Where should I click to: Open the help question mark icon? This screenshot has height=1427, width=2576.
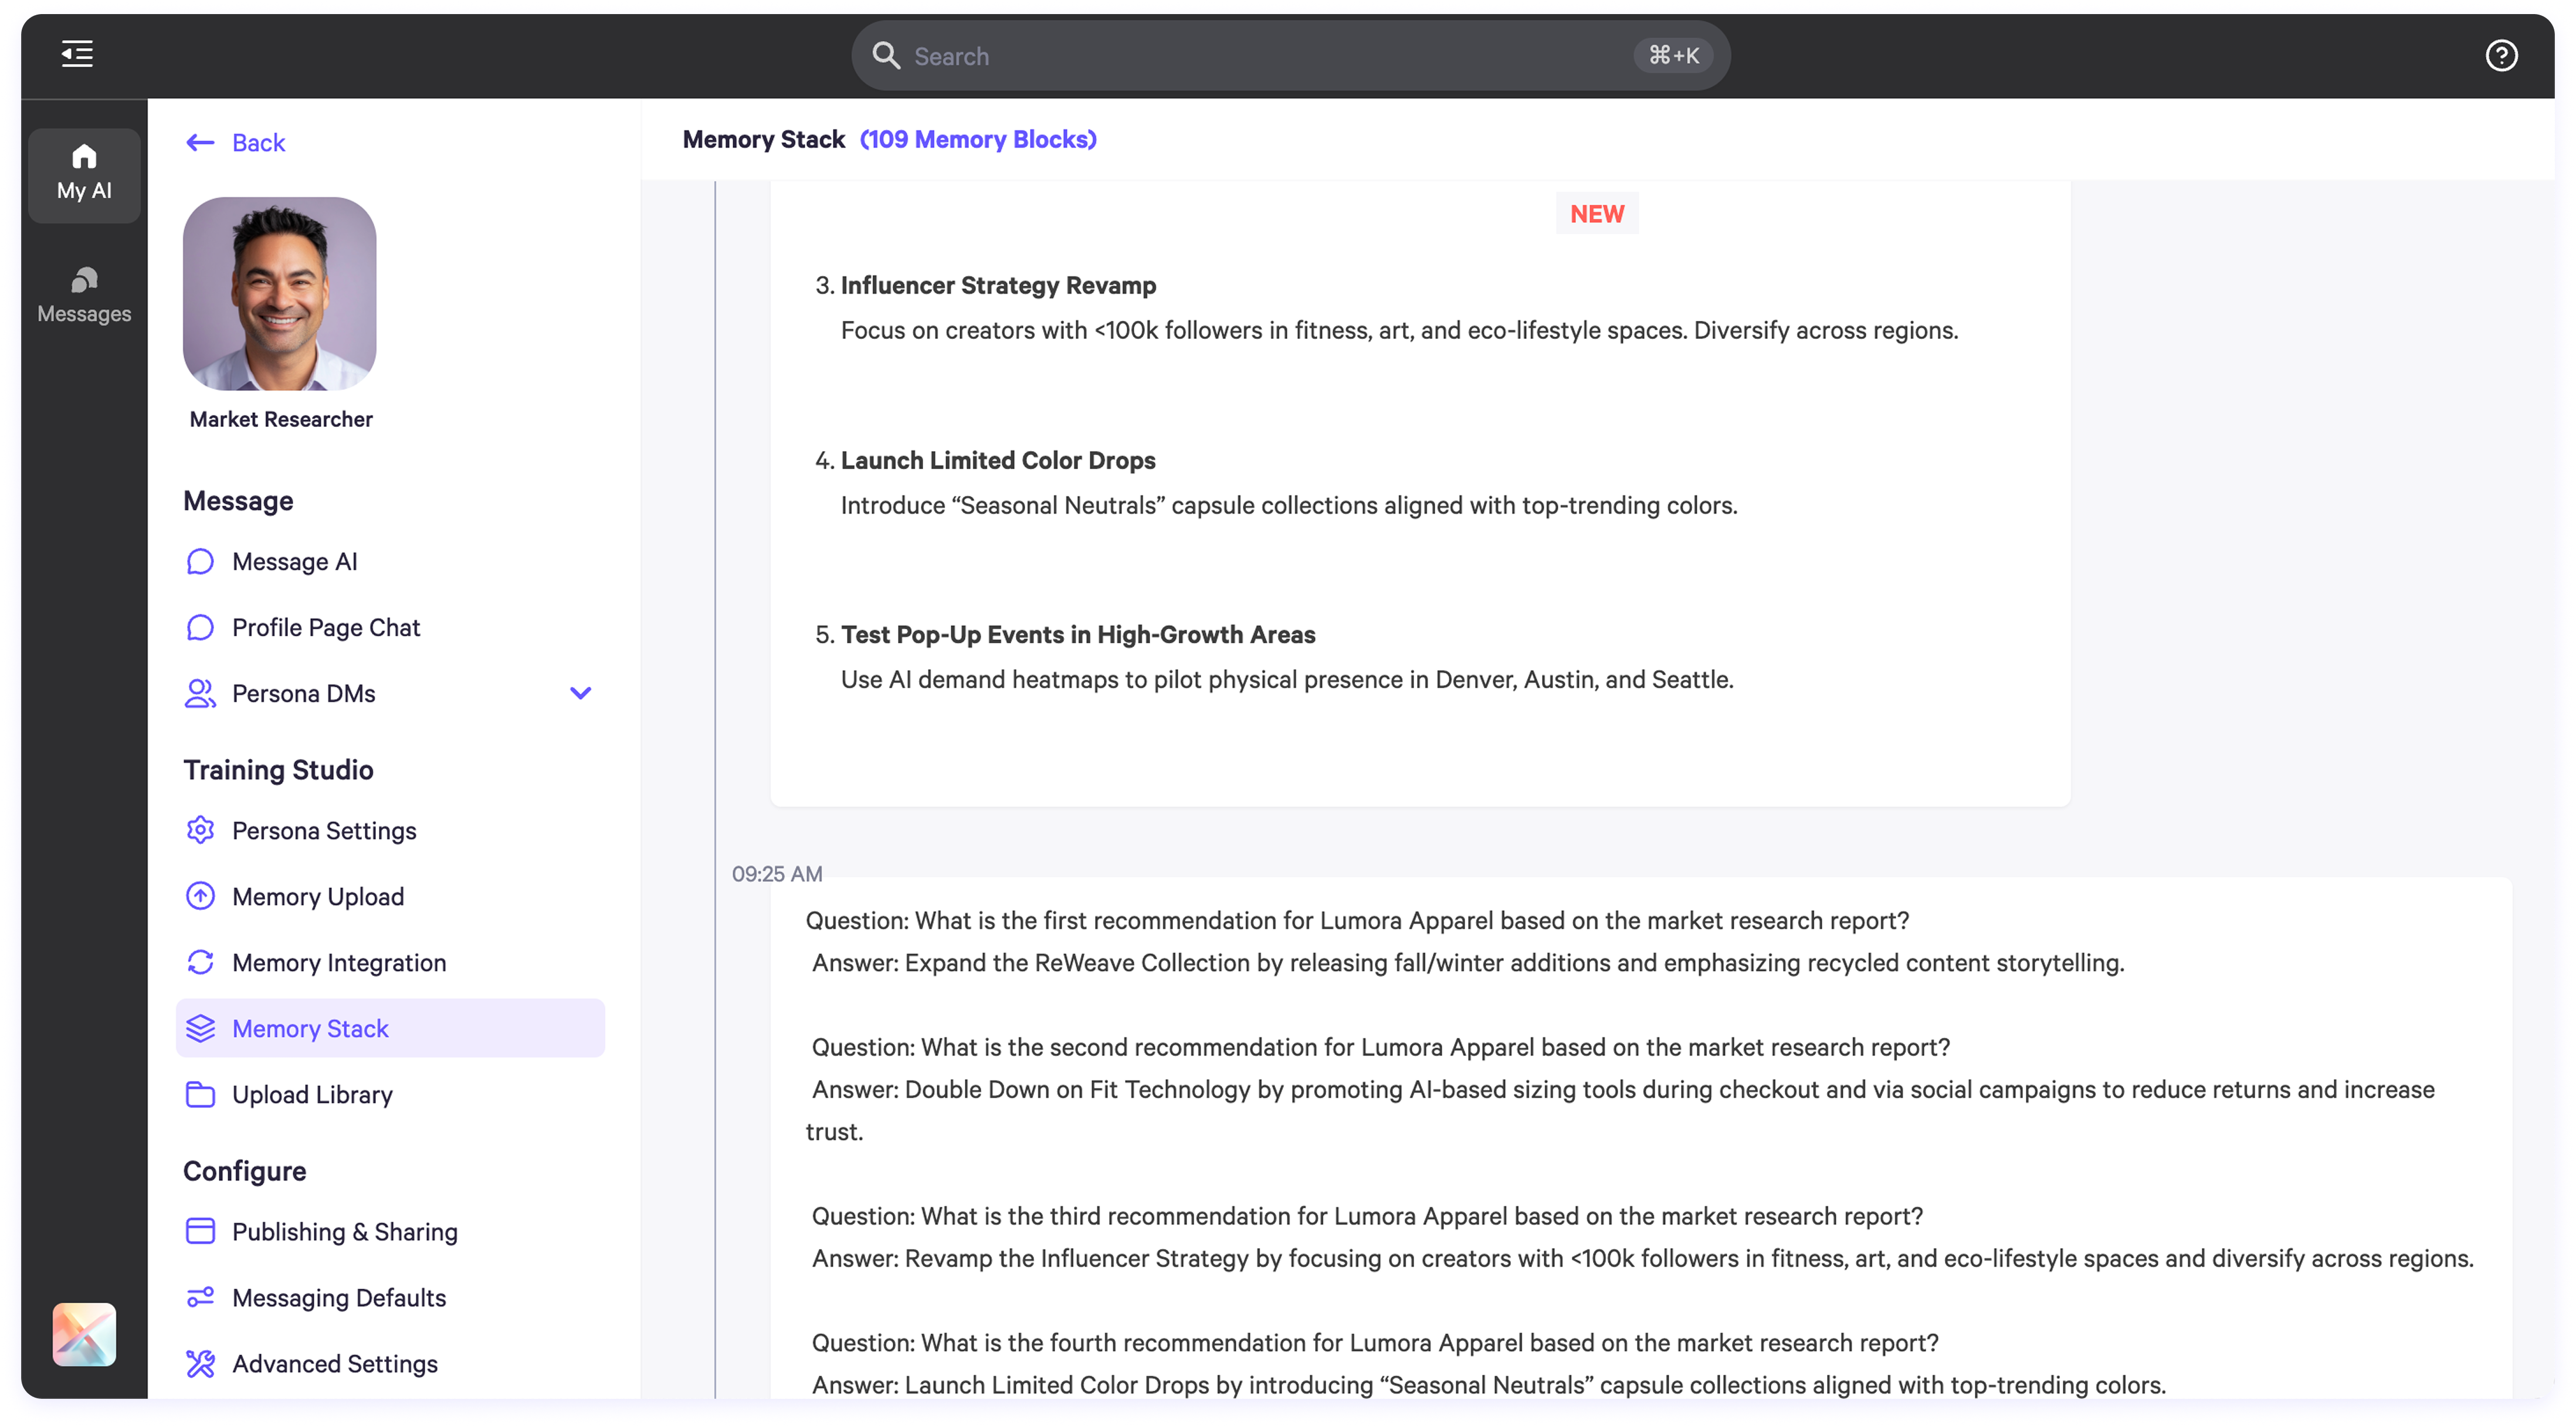[x=2501, y=56]
